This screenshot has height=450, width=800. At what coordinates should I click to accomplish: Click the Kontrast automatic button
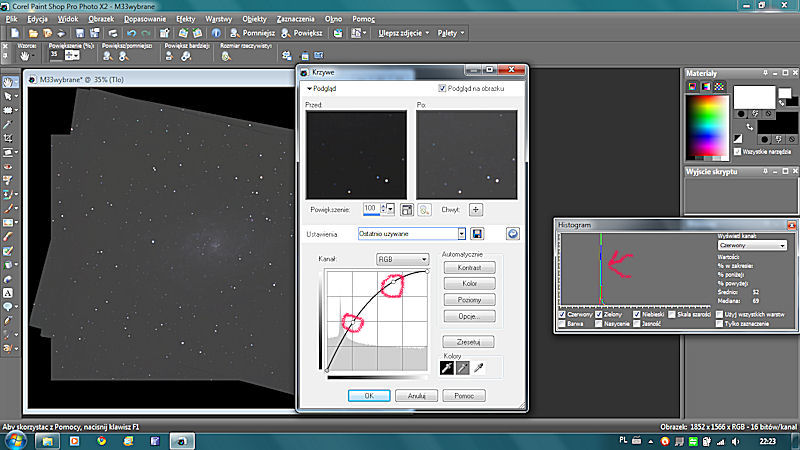click(469, 267)
